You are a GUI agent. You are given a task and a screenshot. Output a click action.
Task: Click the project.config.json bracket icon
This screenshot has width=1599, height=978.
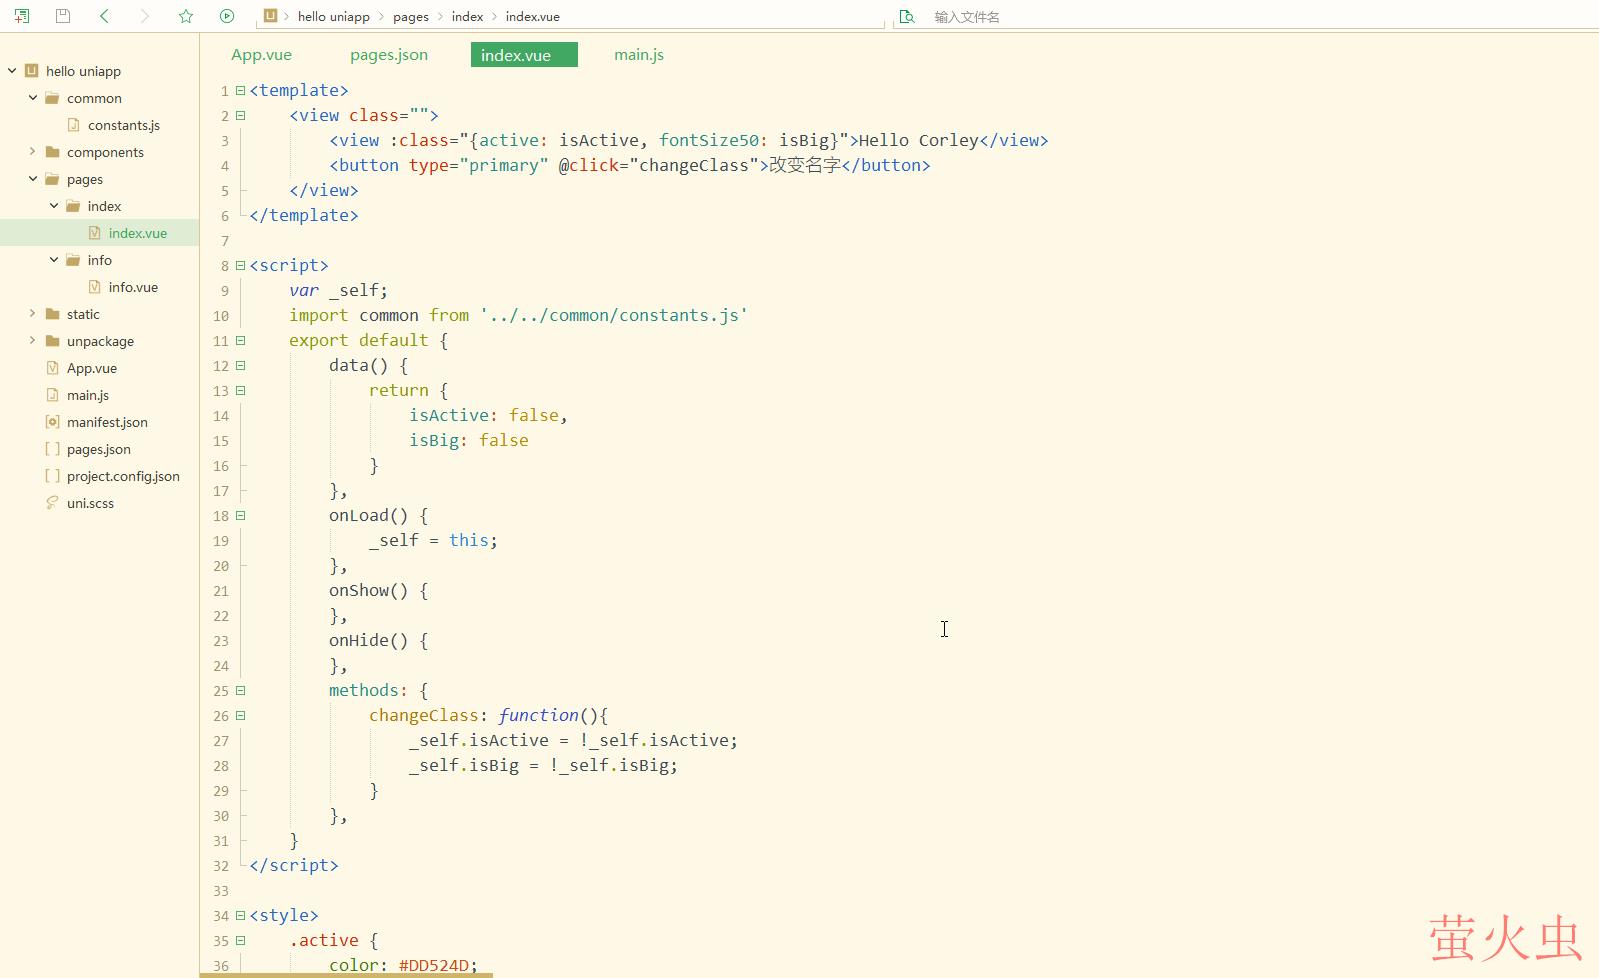[x=52, y=476]
